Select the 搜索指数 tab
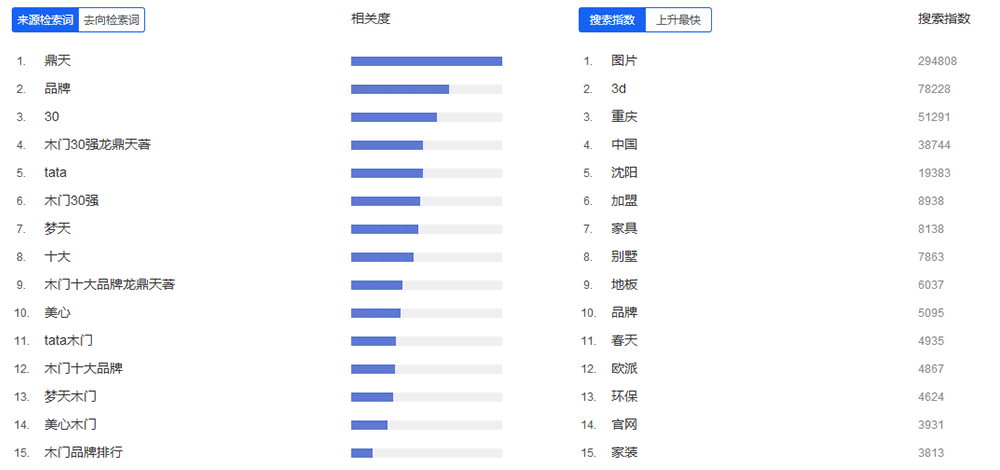Image resolution: width=1000 pixels, height=470 pixels. click(x=612, y=20)
